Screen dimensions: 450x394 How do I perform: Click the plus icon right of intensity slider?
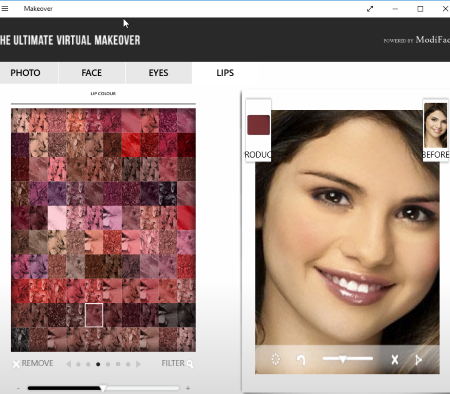(188, 388)
